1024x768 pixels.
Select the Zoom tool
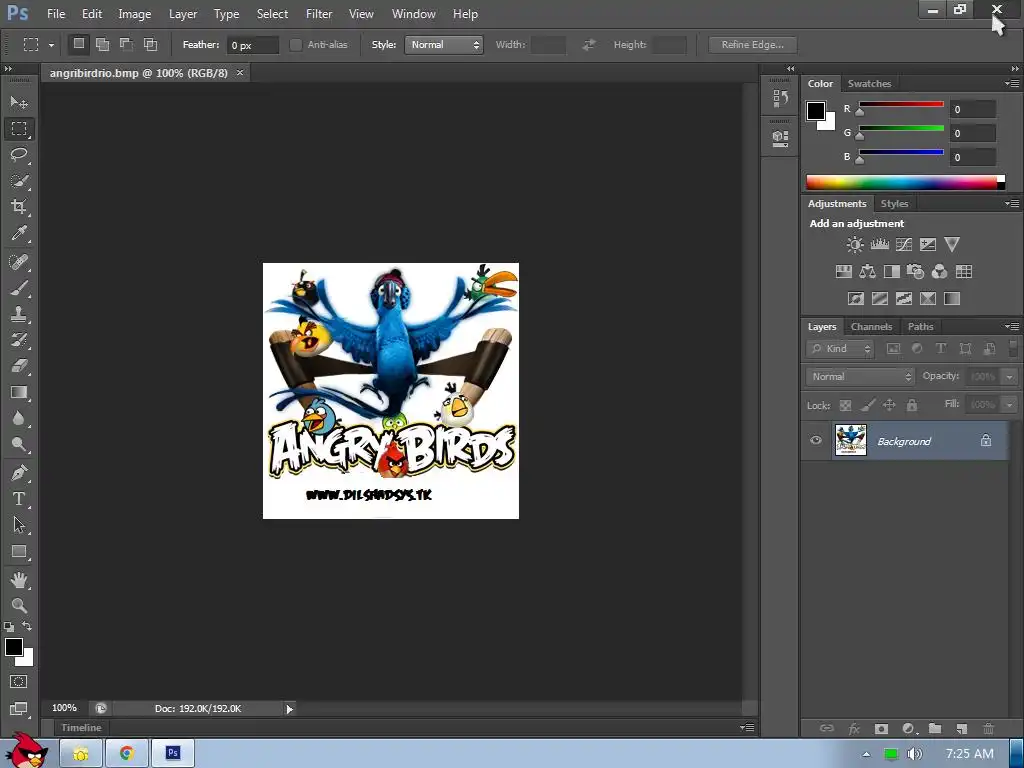point(19,605)
